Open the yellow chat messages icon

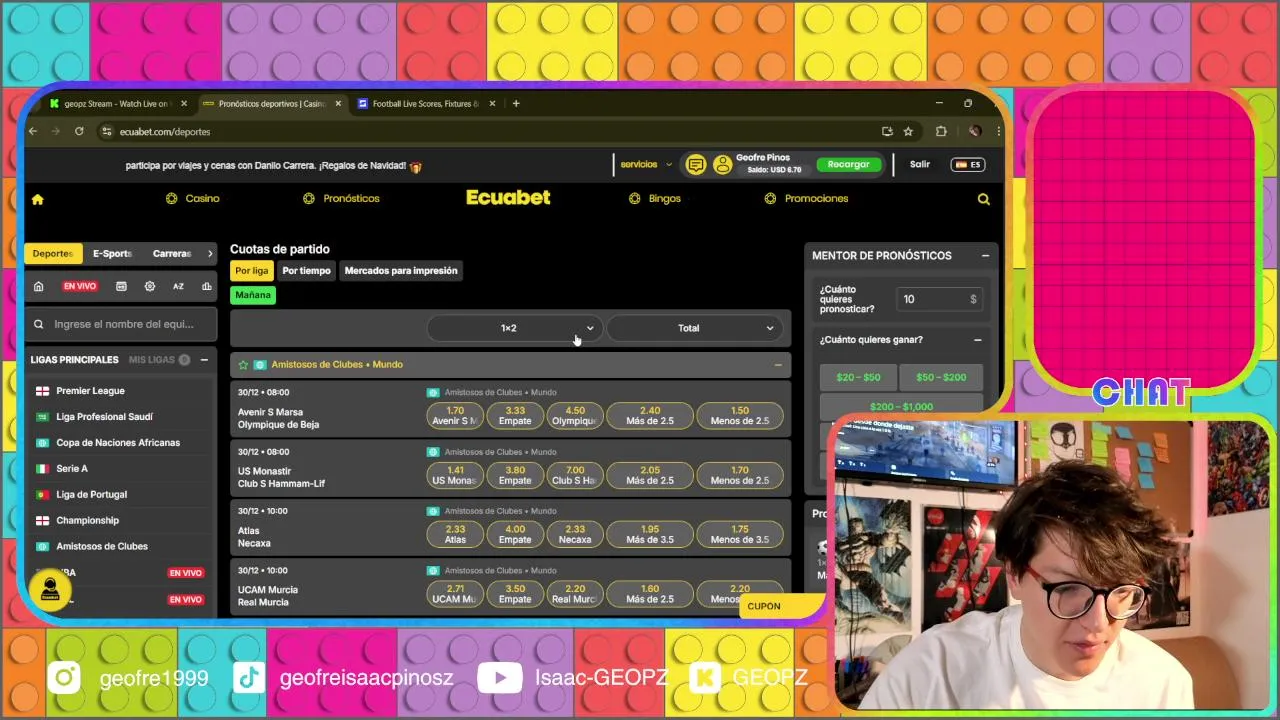click(696, 165)
